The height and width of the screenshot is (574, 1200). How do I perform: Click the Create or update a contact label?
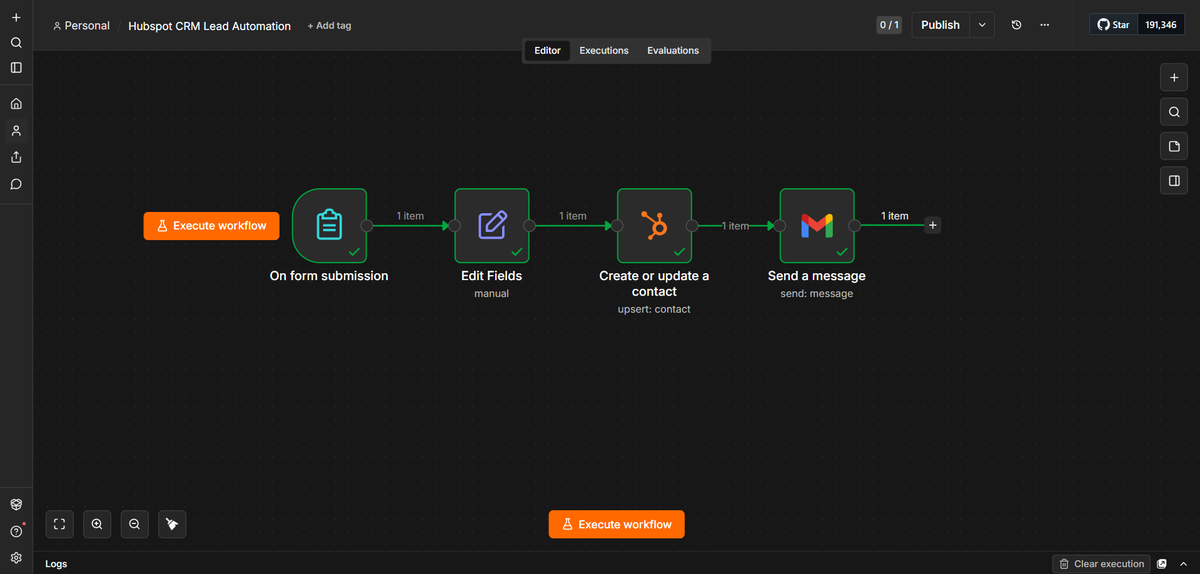tap(654, 284)
